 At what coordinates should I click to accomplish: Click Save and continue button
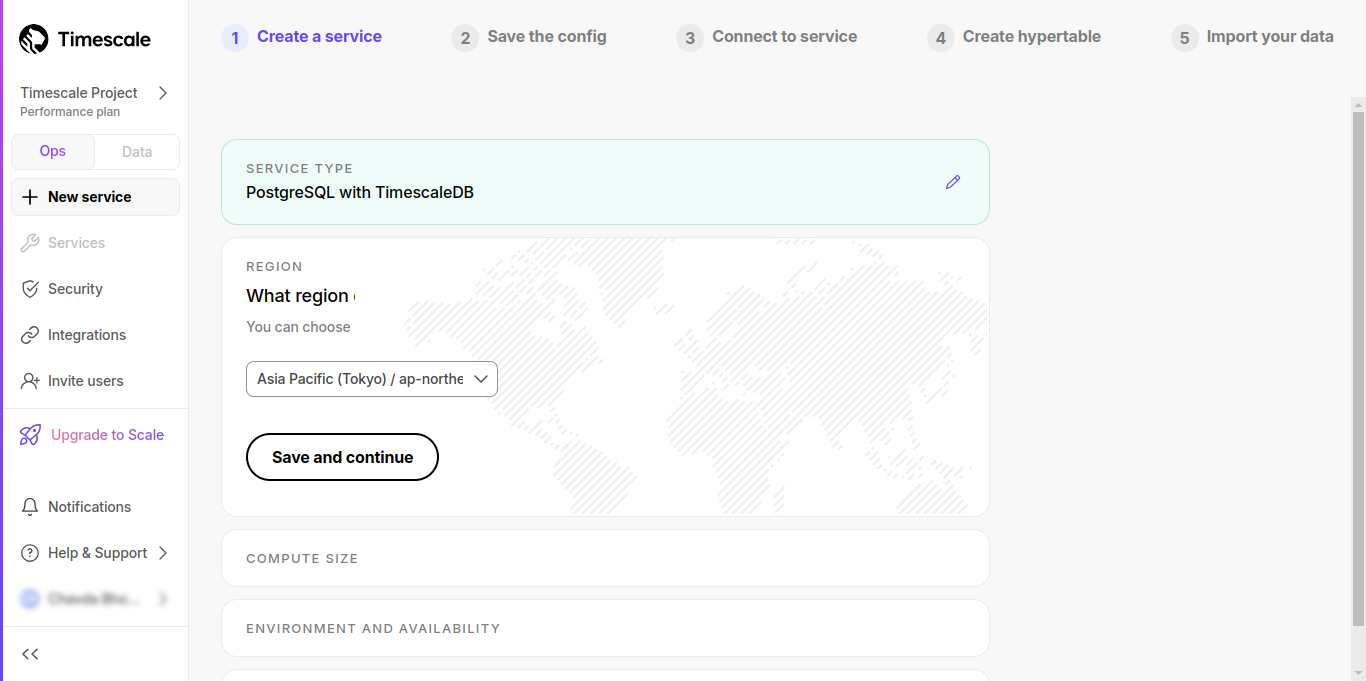342,457
